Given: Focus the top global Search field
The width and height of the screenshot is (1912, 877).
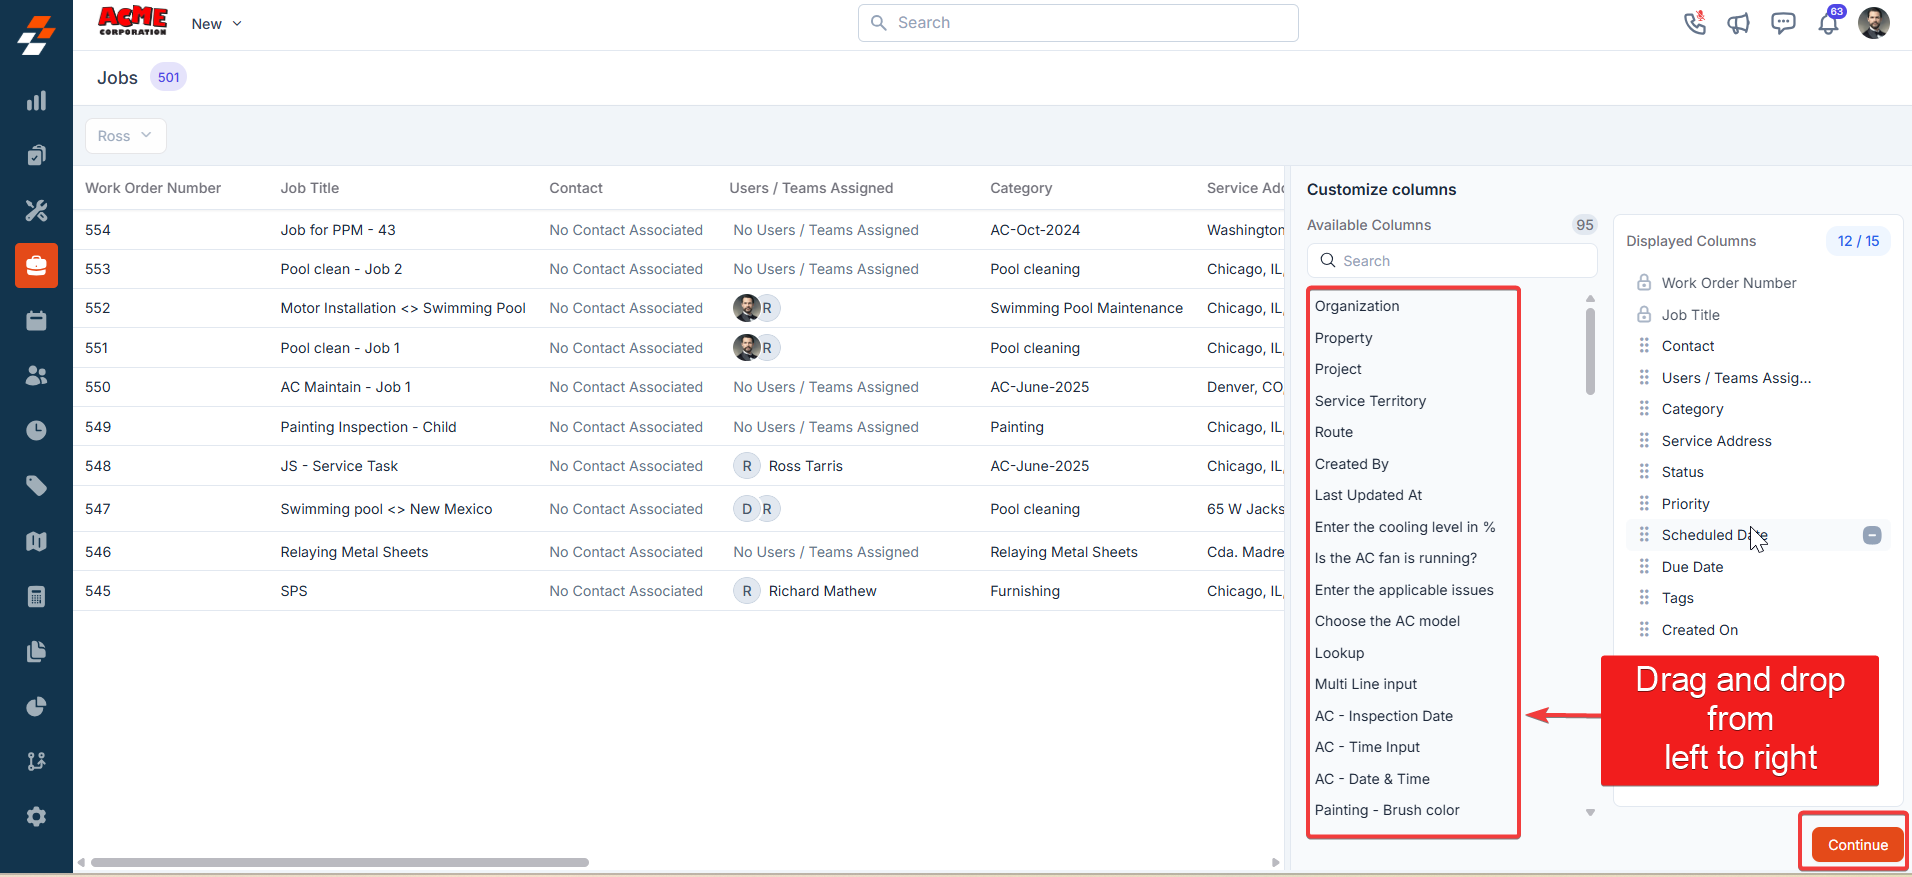Looking at the screenshot, I should pyautogui.click(x=1078, y=23).
